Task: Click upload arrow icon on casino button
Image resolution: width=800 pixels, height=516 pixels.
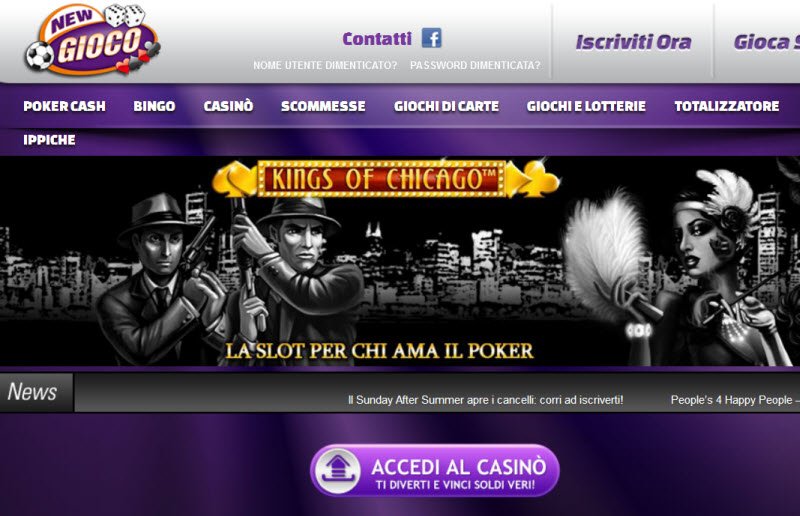Action: coord(337,470)
